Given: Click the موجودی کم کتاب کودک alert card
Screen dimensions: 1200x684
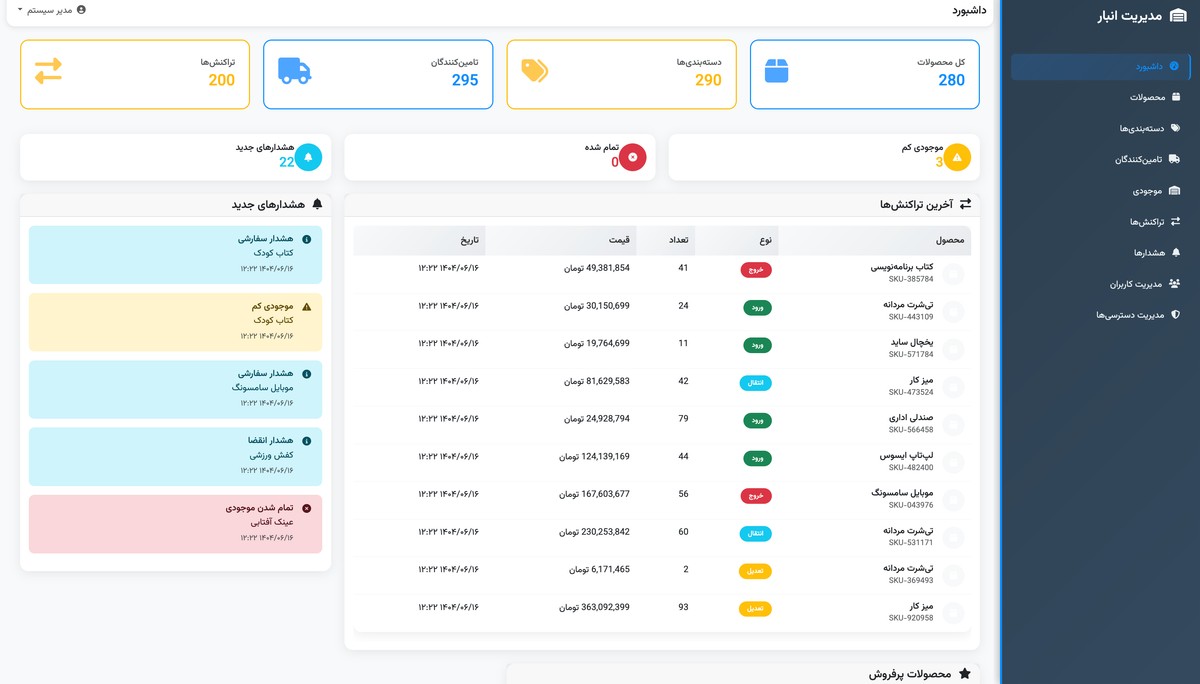Looking at the screenshot, I should (174, 322).
